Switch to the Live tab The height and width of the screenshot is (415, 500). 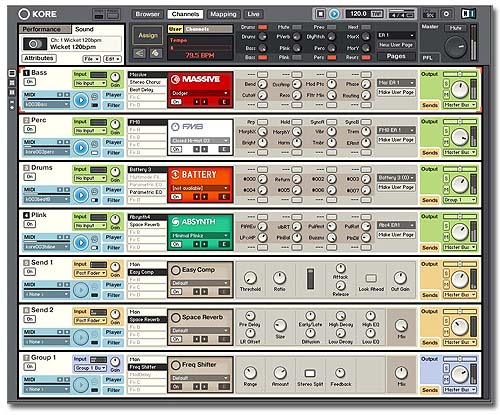[253, 14]
